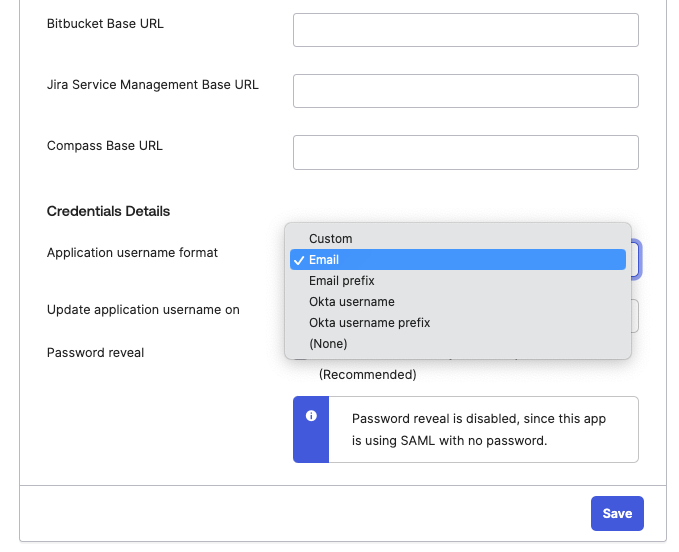Click into the Compass Base URL text box
Viewport: 679px width, 552px height.
coord(465,152)
